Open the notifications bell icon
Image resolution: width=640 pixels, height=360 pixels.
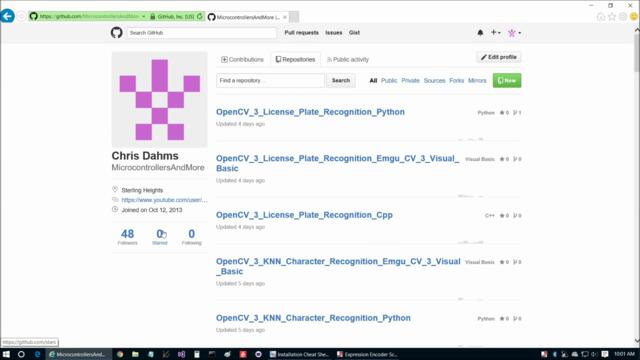(x=480, y=32)
